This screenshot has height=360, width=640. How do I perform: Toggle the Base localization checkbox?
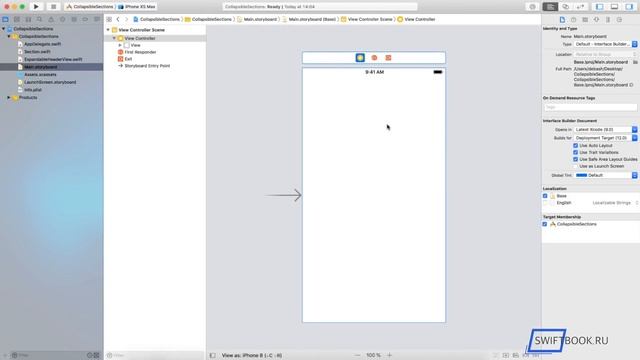[545, 196]
